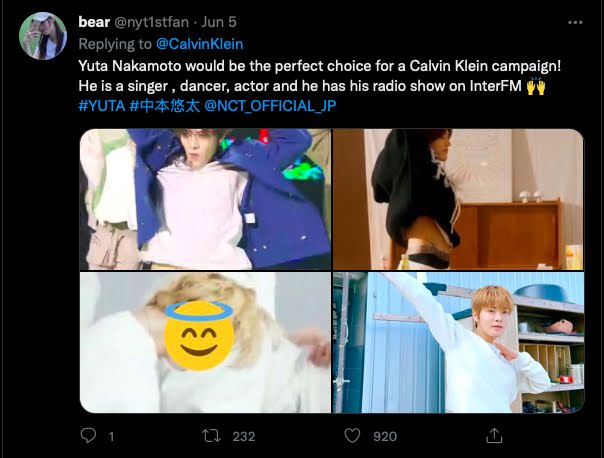604x458 pixels.
Task: Open the @CalvinKlein mention link
Action: coord(200,43)
